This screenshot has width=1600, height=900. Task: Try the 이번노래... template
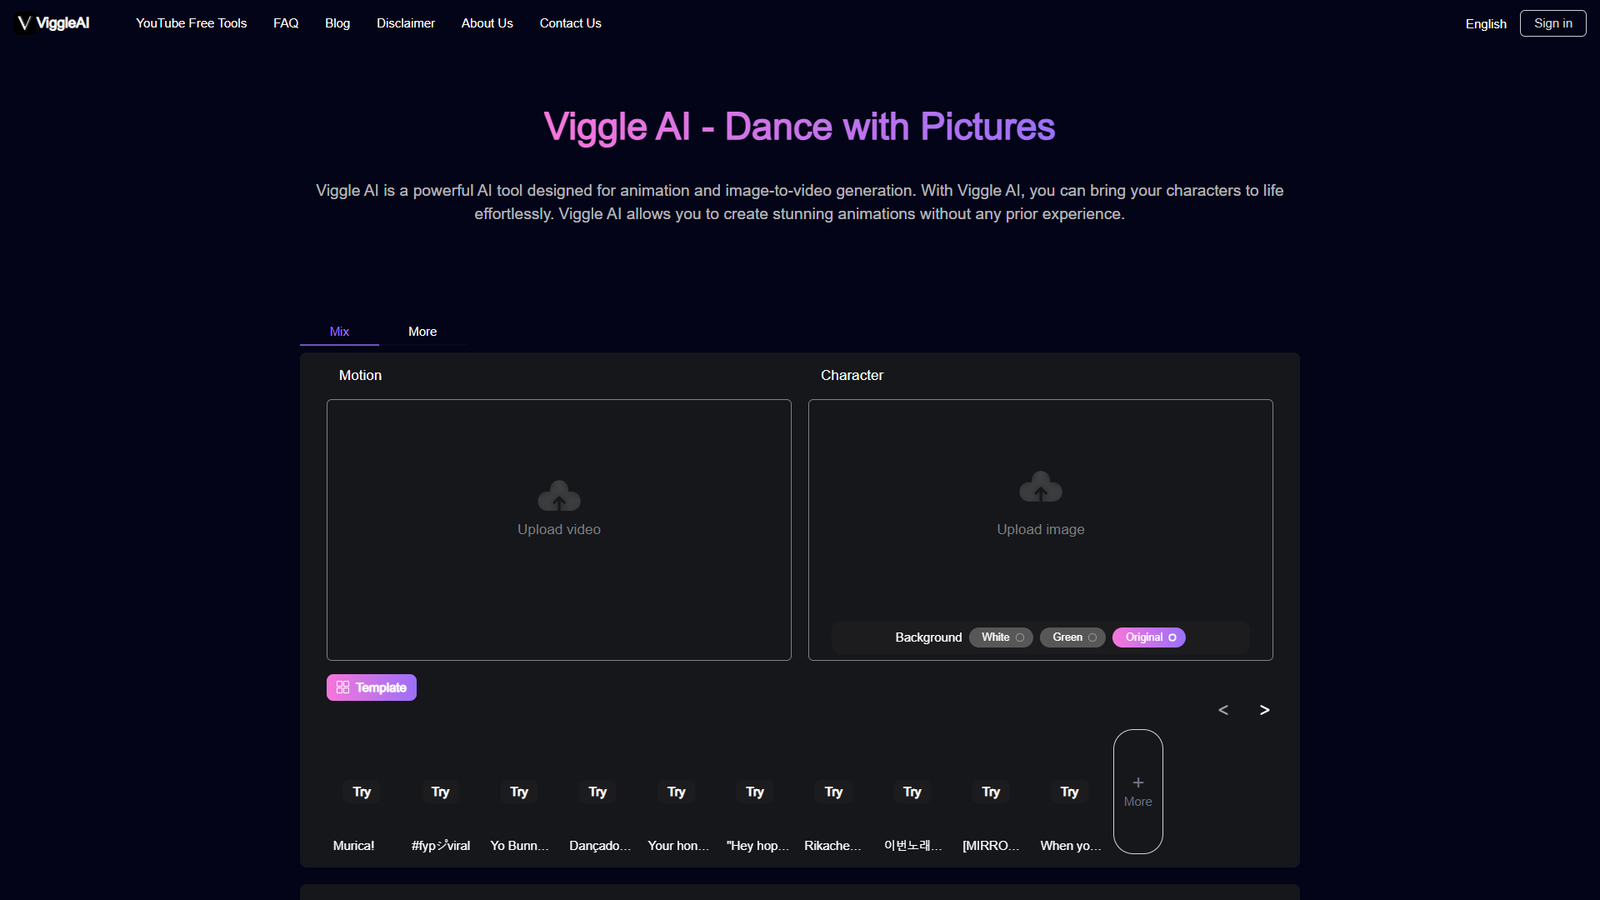pyautogui.click(x=912, y=792)
